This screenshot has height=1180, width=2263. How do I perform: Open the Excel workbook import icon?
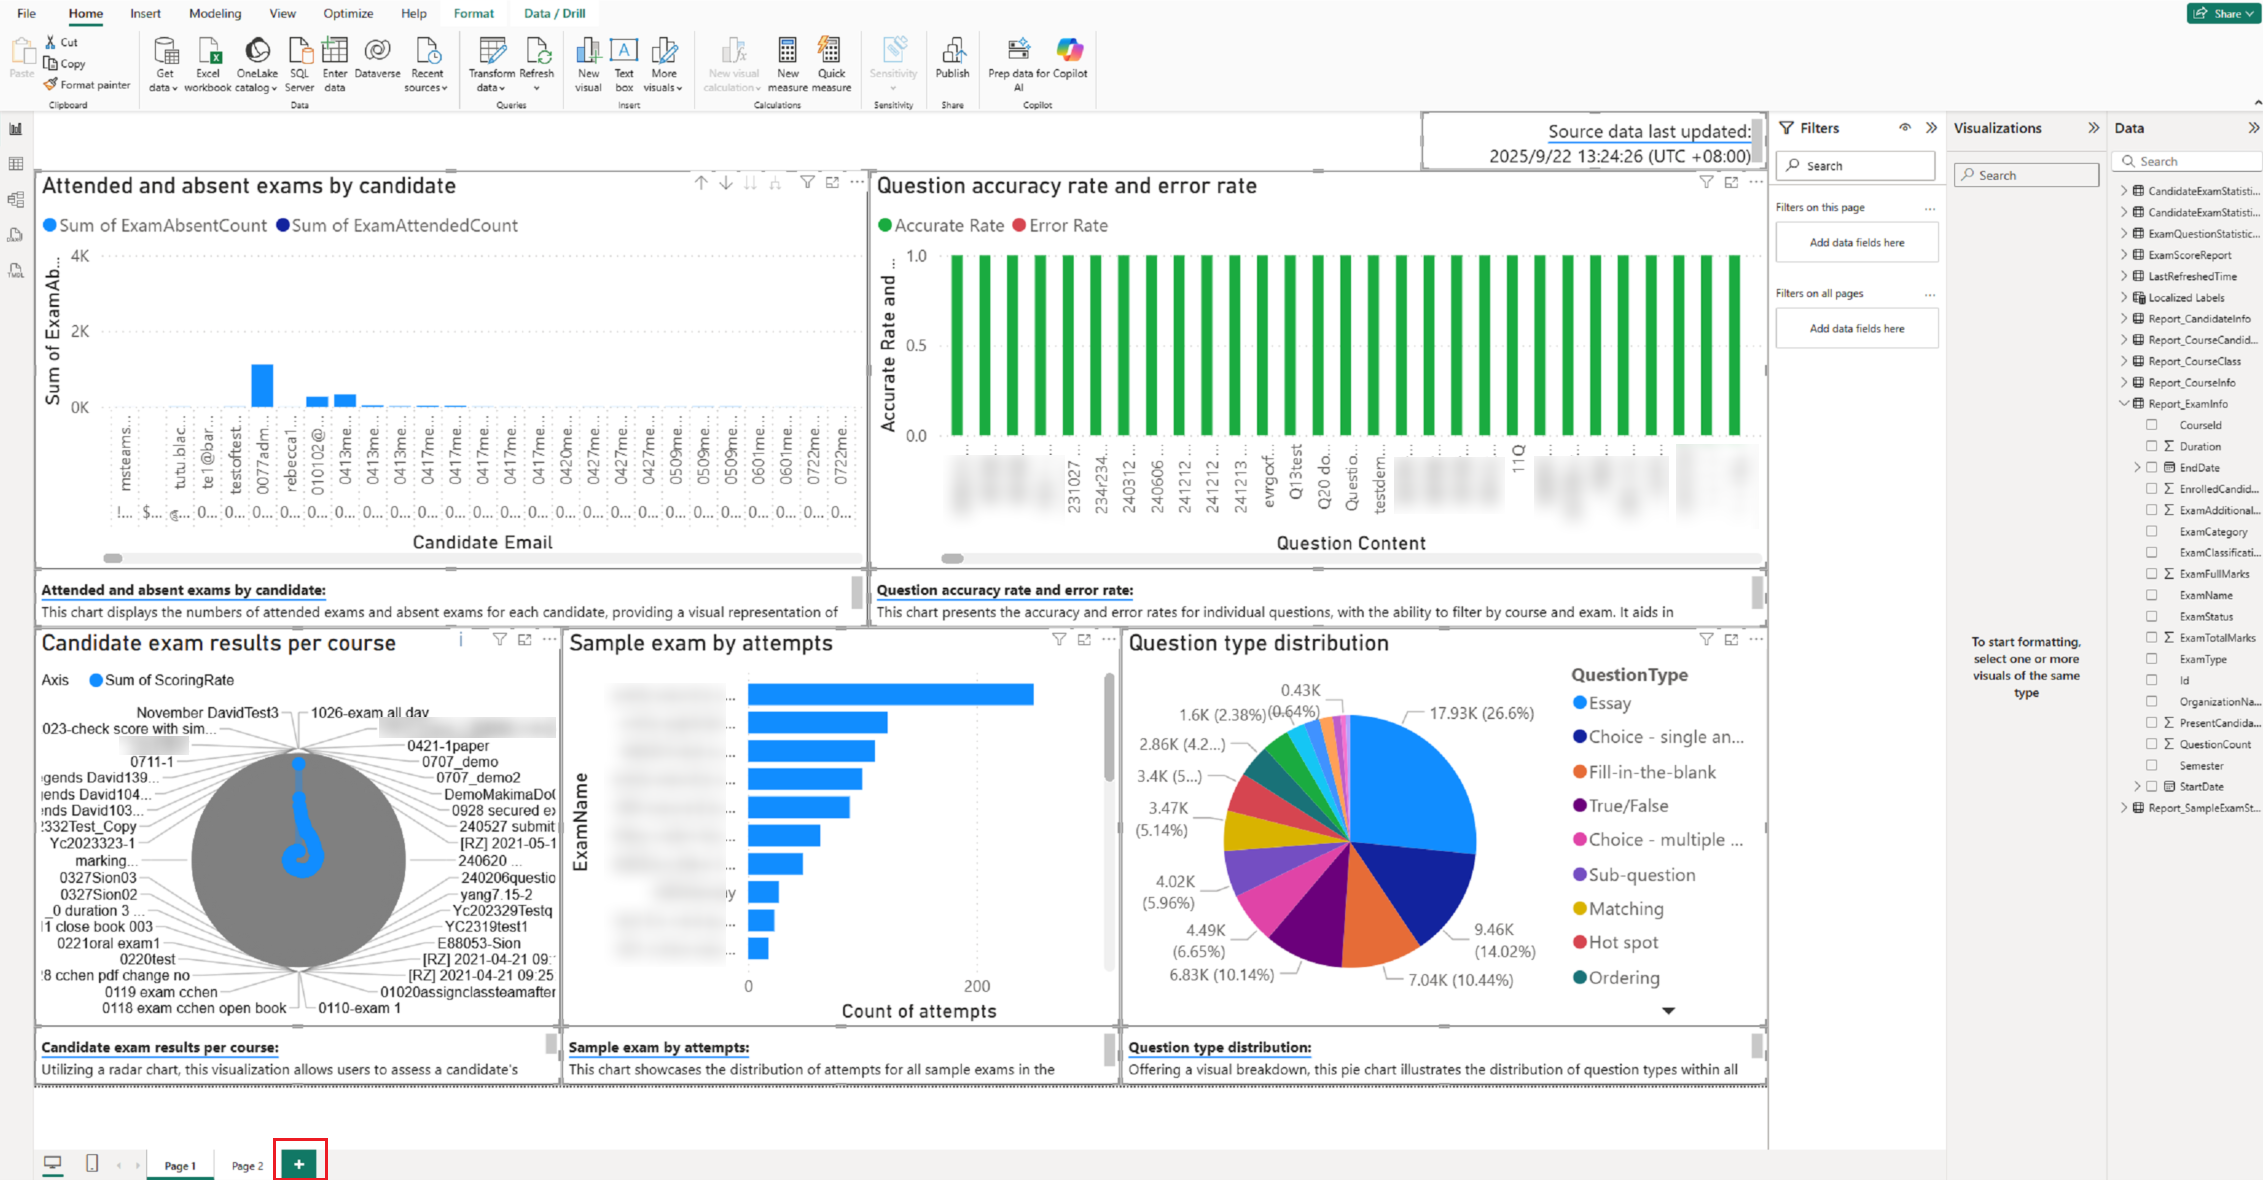click(x=208, y=52)
